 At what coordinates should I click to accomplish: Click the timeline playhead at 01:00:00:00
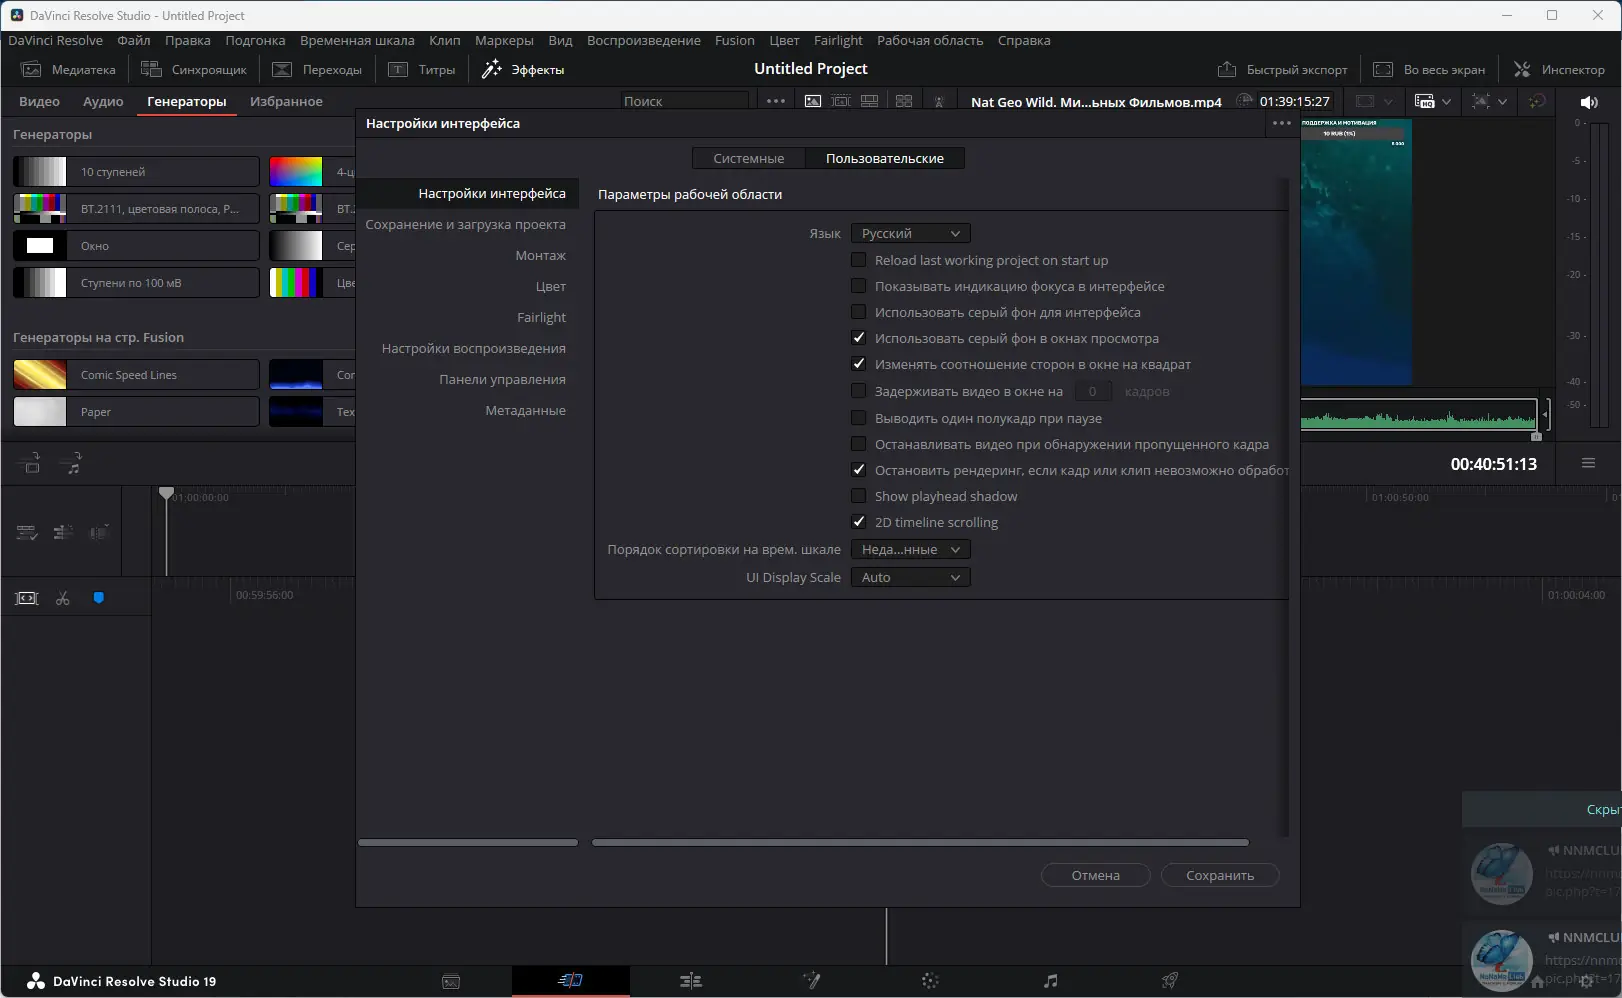[x=166, y=494]
